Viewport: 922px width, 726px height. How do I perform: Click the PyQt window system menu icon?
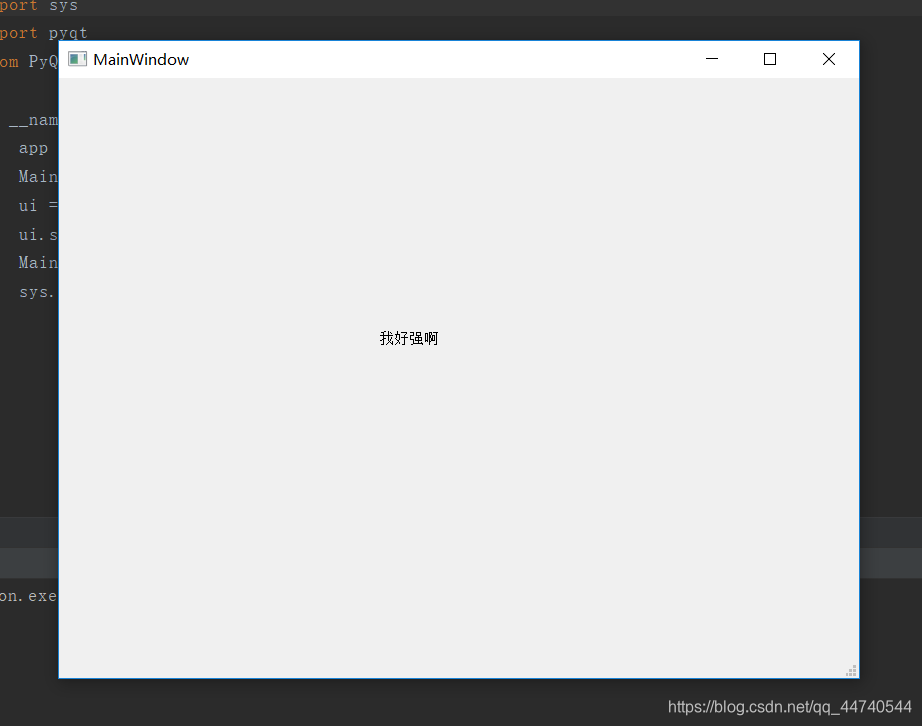click(x=77, y=59)
